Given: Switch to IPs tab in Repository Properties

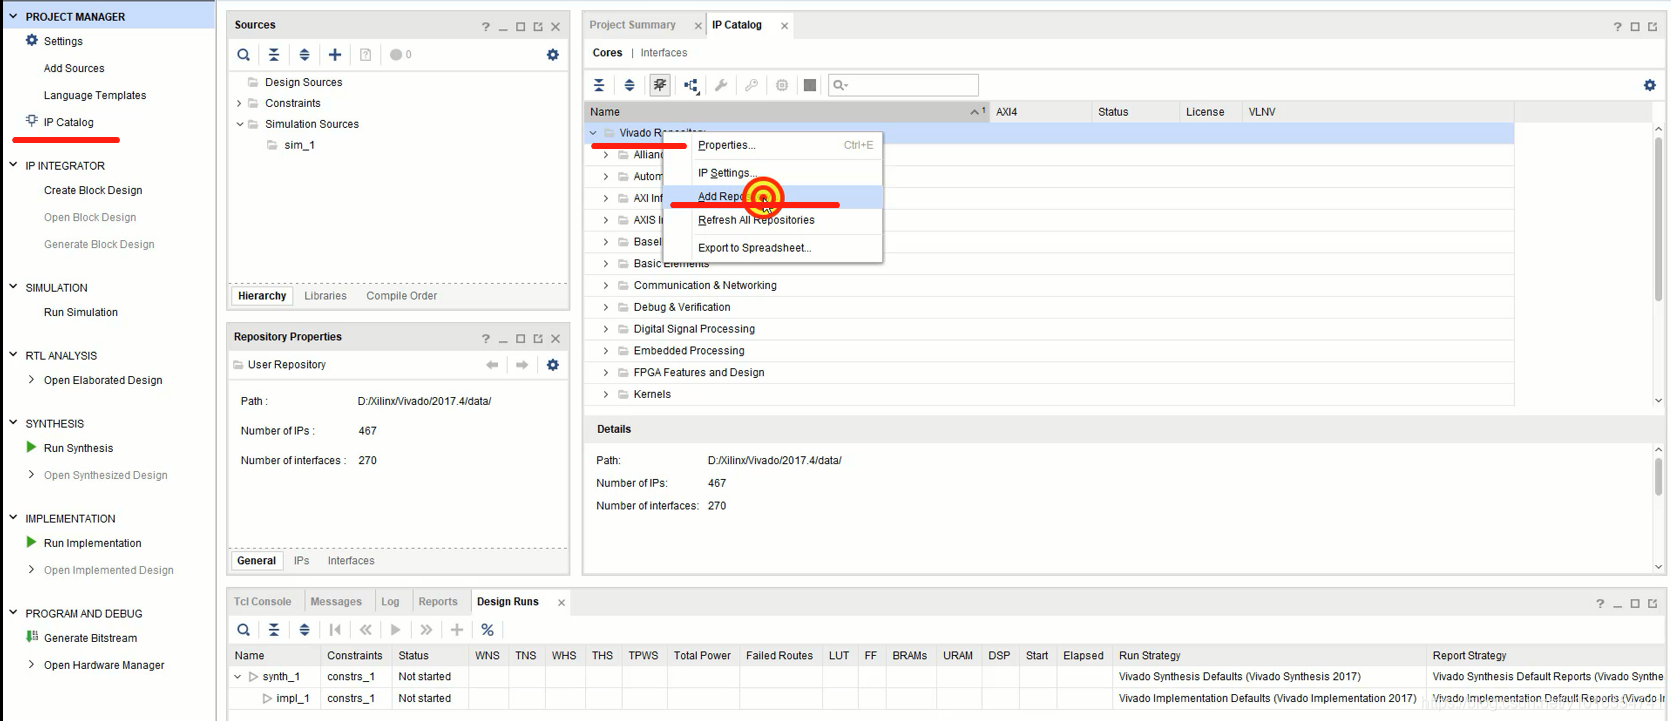Looking at the screenshot, I should coord(301,561).
